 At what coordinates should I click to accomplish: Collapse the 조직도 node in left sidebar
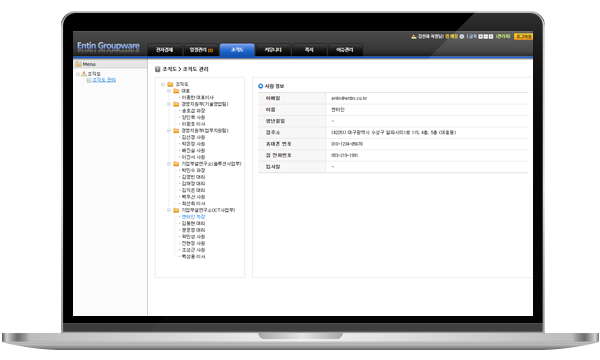[x=78, y=74]
